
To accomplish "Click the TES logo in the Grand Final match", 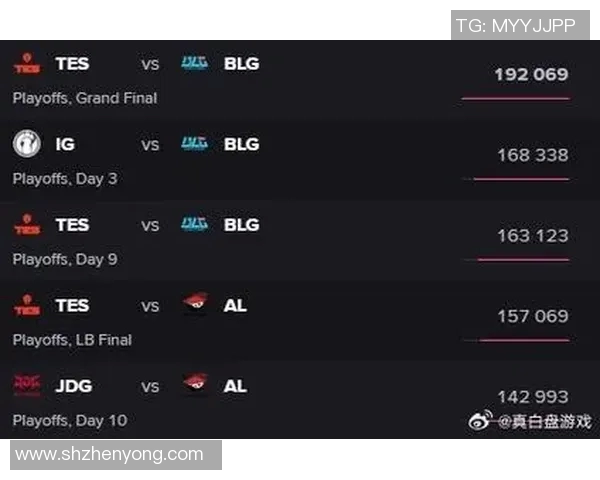I will tap(27, 64).
